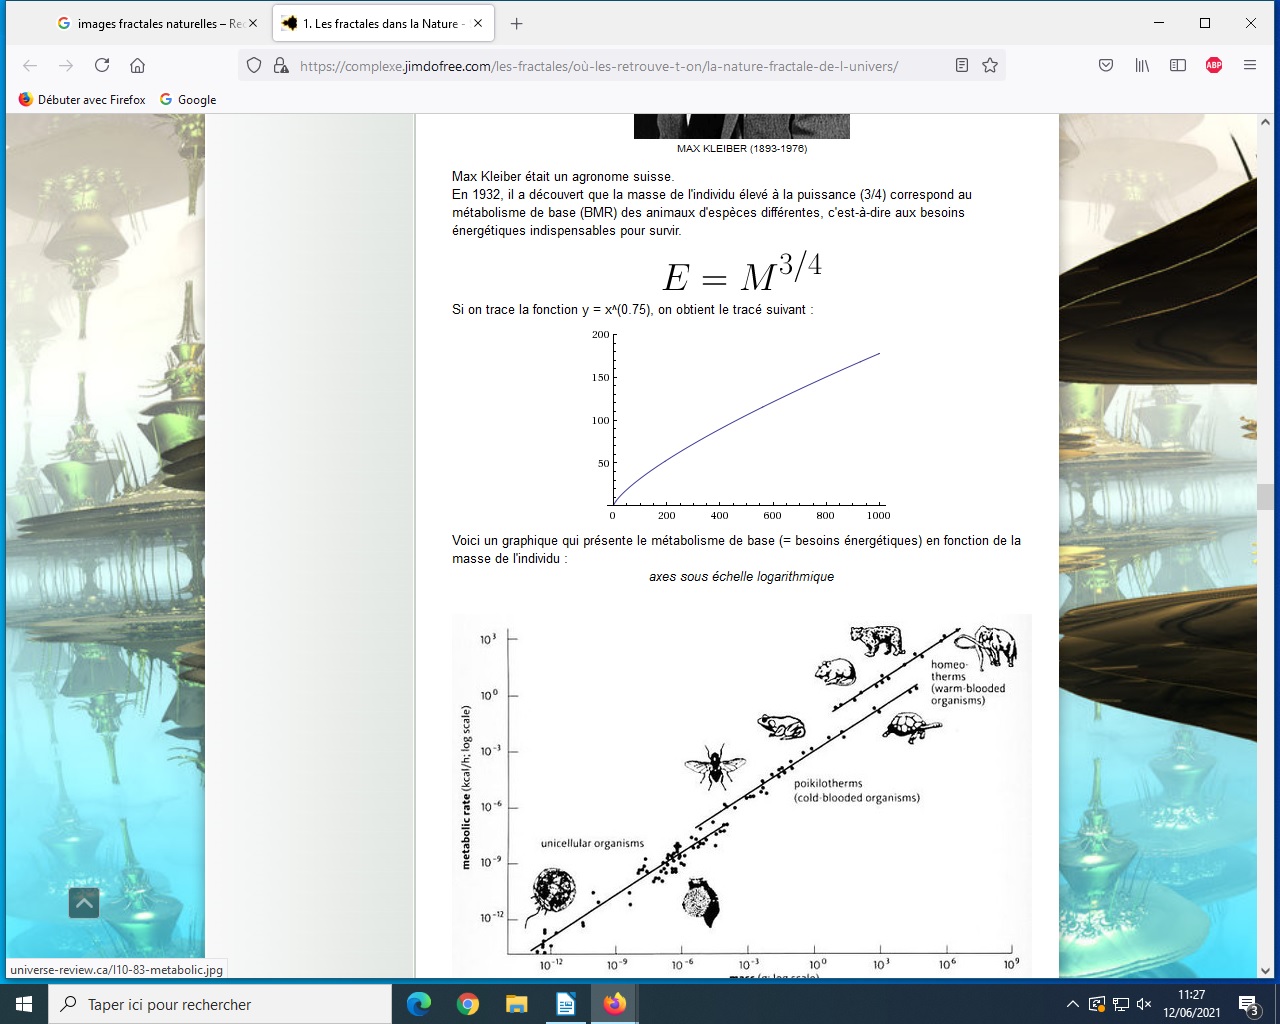Bookmark this page with the star icon
The image size is (1280, 1024).
coord(990,65)
